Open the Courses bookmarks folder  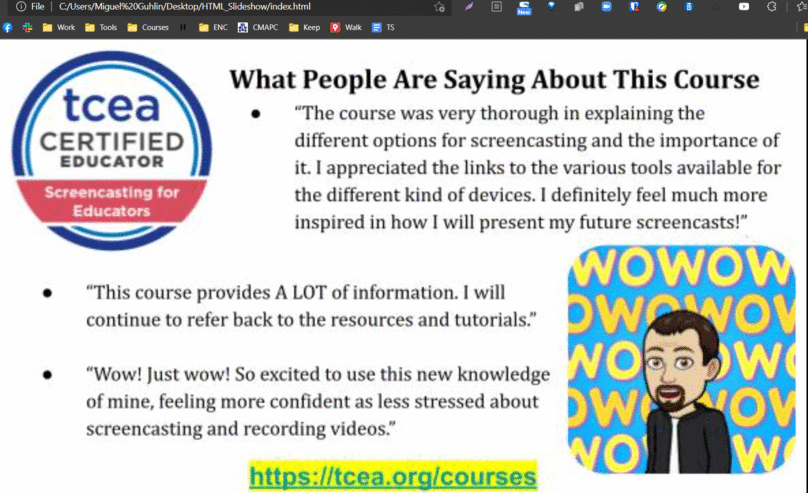[148, 27]
